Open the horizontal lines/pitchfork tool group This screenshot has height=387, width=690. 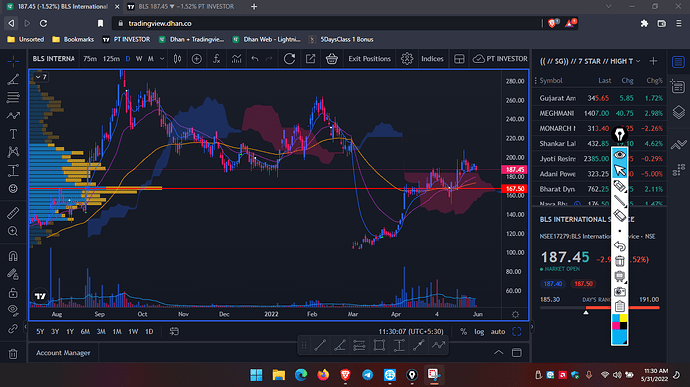(13, 97)
